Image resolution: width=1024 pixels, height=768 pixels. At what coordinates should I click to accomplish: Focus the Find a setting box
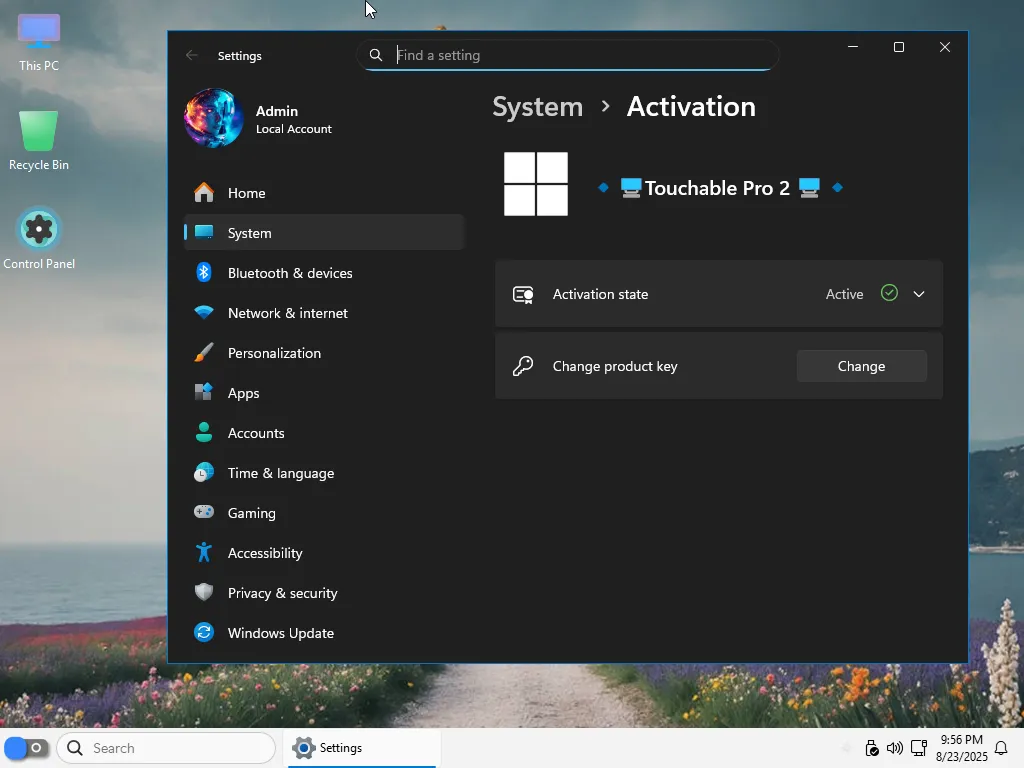(x=568, y=55)
